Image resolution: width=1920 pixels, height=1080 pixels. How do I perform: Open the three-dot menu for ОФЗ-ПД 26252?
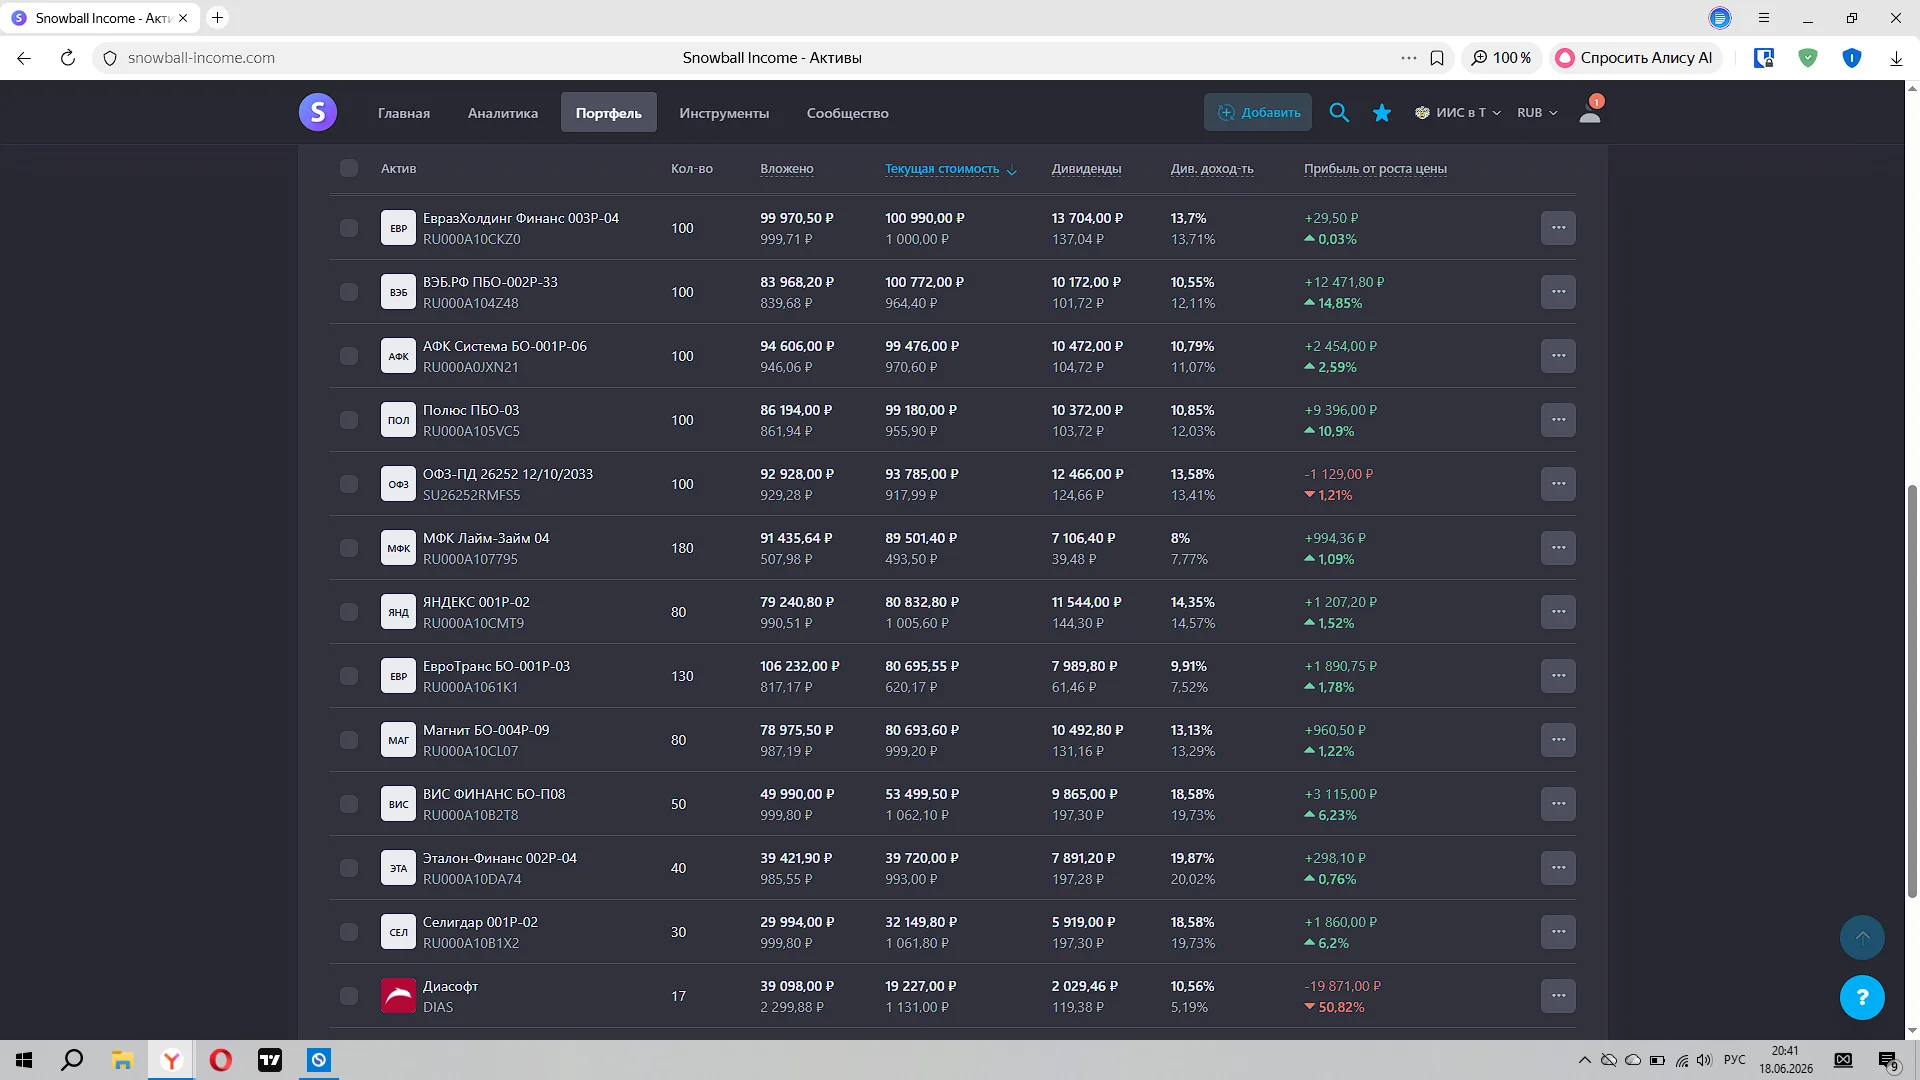[x=1558, y=484]
